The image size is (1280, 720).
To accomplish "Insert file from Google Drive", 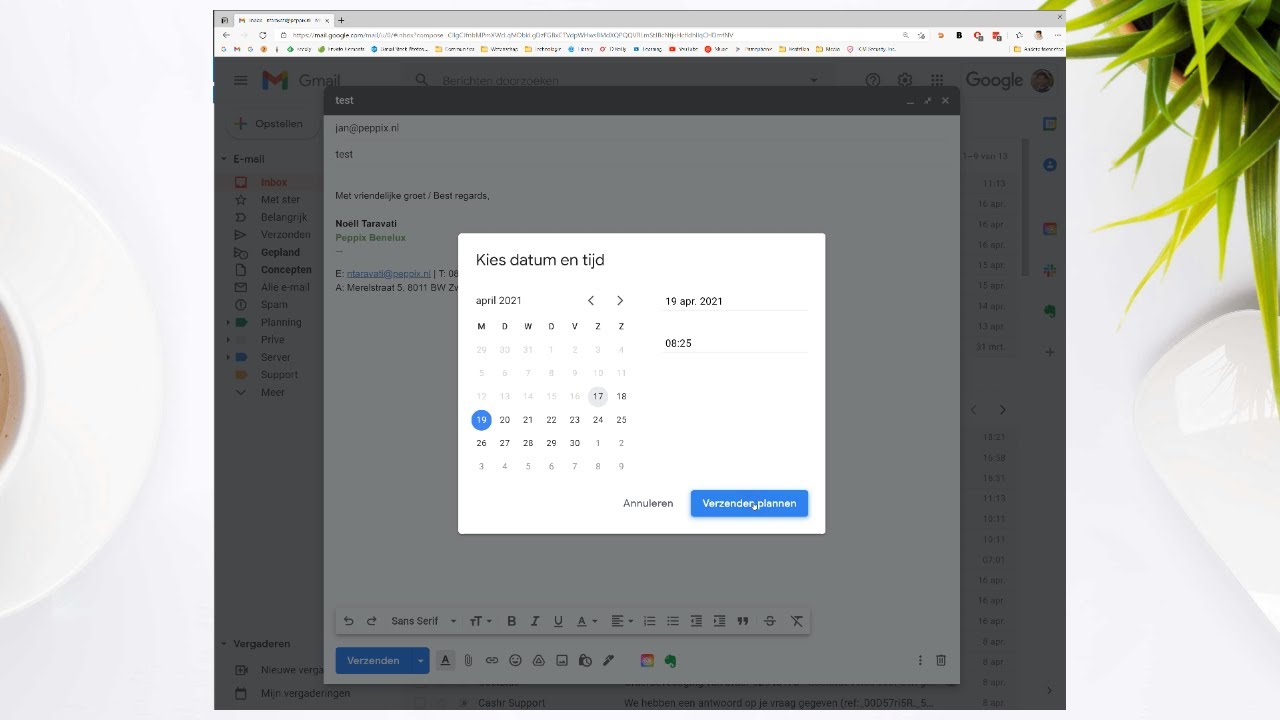I will click(x=538, y=660).
